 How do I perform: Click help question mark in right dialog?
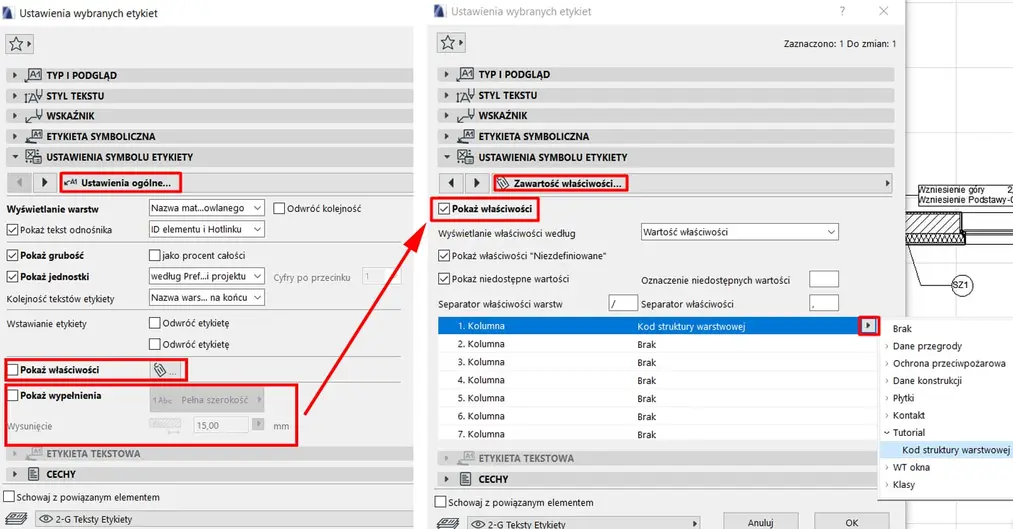pos(842,11)
